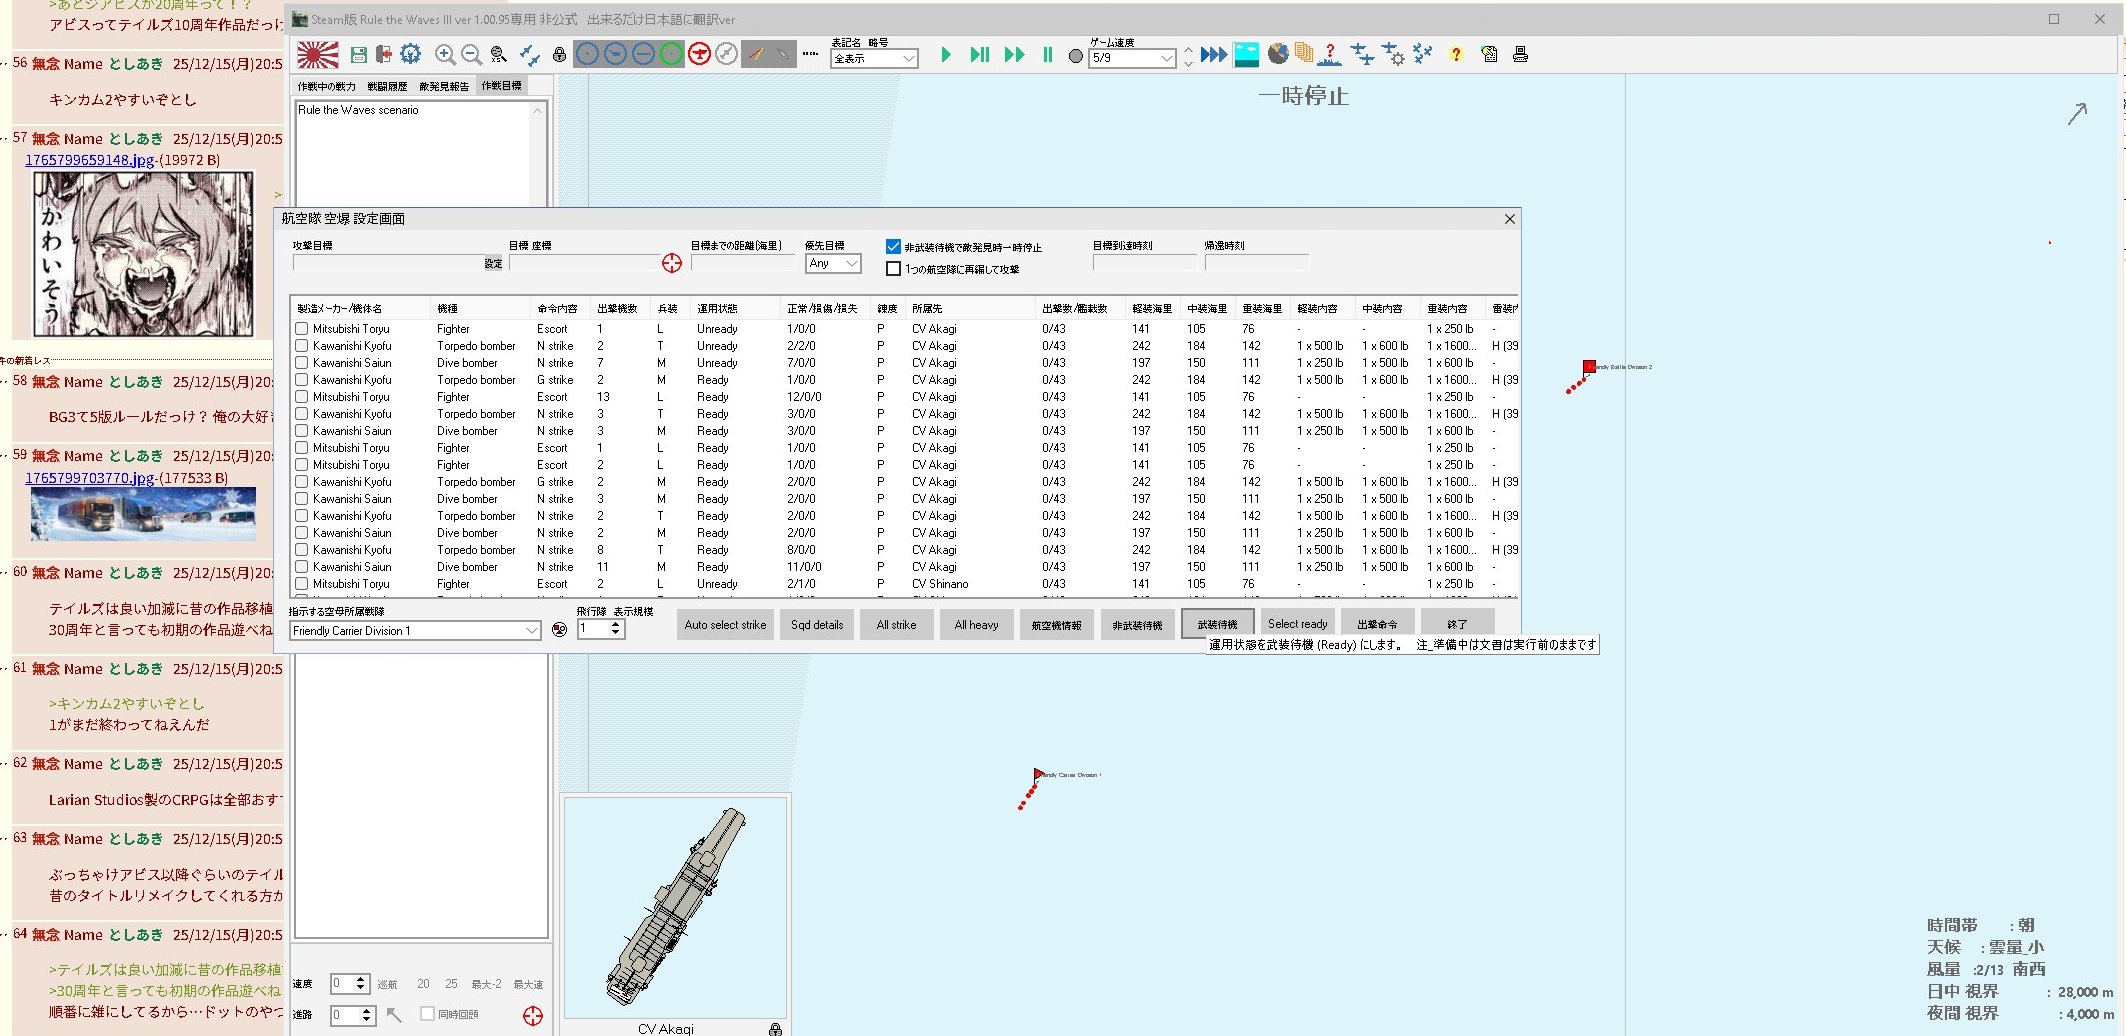Switch to the 戦闘履歴 tab
This screenshot has width=2126, height=1036.
[x=387, y=87]
